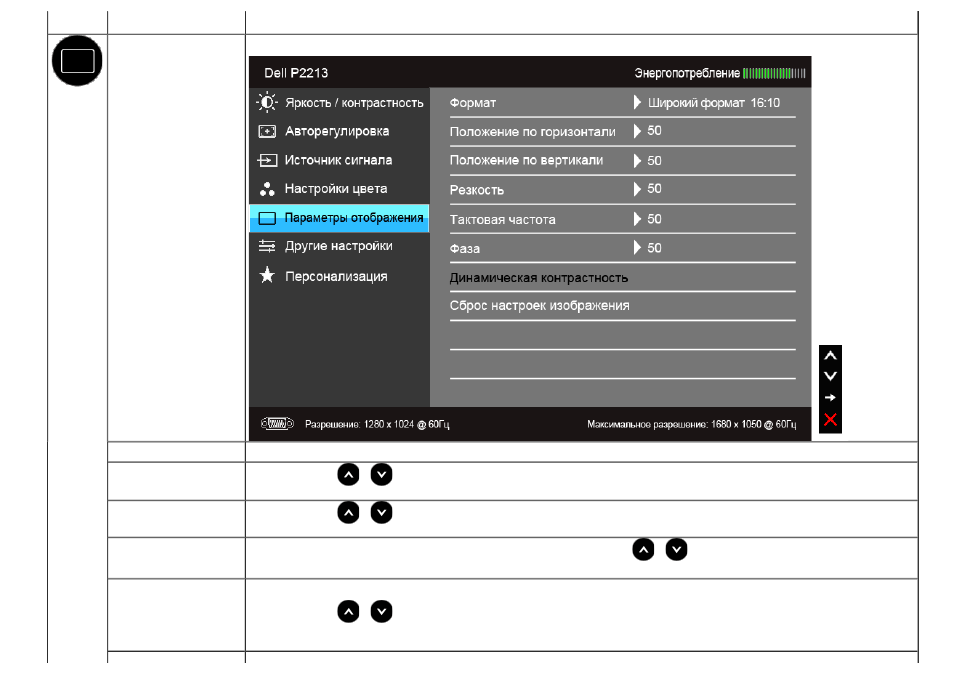Open the Параметры отображения menu item
The width and height of the screenshot is (954, 674).
[339, 218]
